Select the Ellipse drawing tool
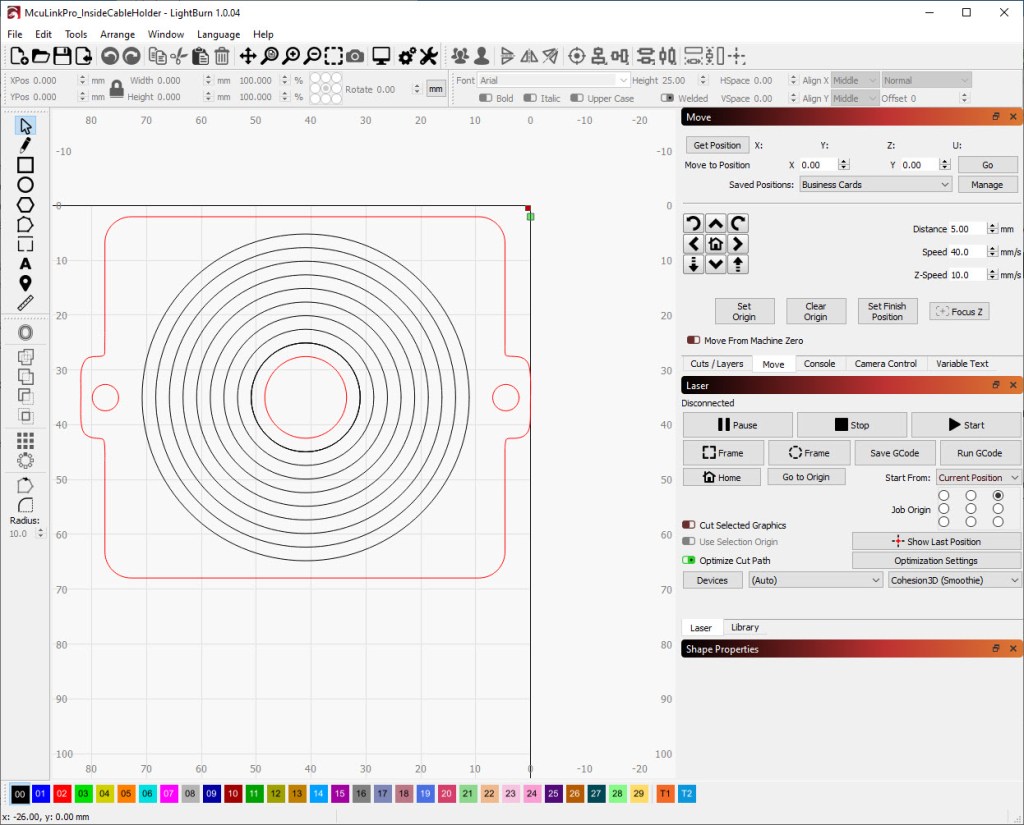Screen dimensions: 1024x825 pos(26,185)
